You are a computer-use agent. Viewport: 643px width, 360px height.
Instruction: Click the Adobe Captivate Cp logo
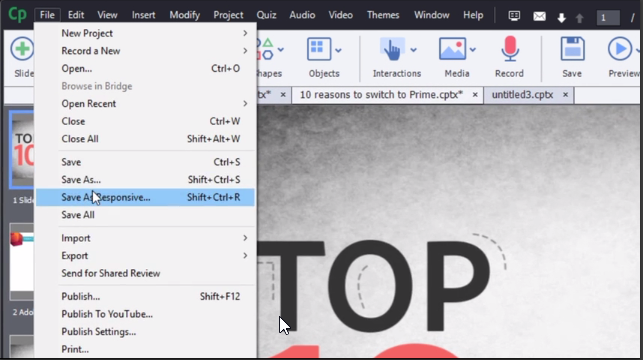(17, 14)
